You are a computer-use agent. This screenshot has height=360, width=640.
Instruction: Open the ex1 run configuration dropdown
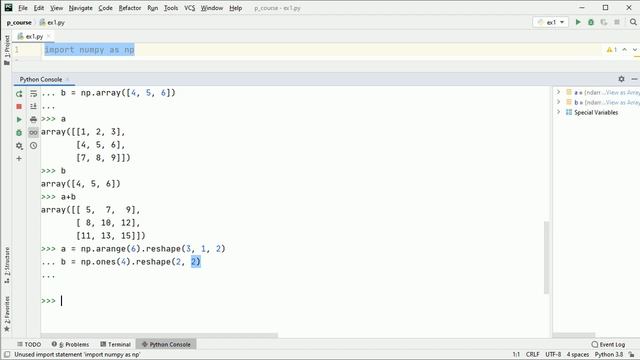[551, 22]
